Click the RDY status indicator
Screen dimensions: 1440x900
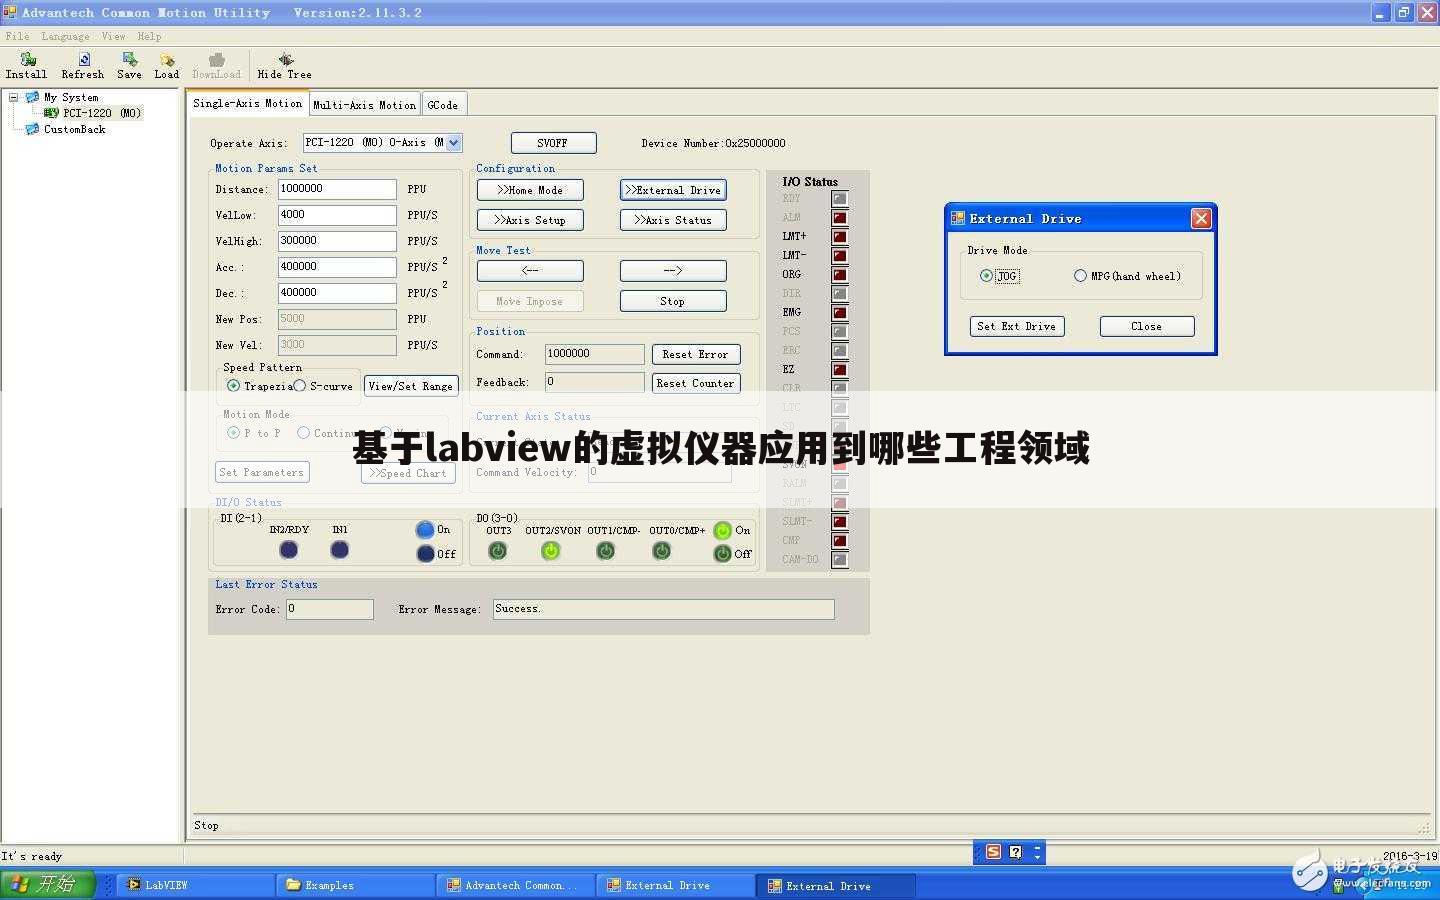840,198
